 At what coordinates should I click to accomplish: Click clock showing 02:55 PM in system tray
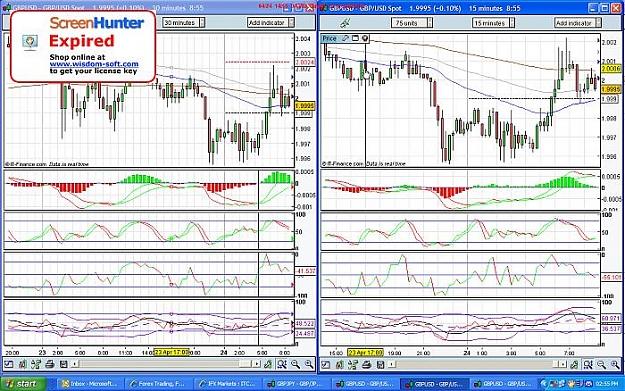click(607, 384)
